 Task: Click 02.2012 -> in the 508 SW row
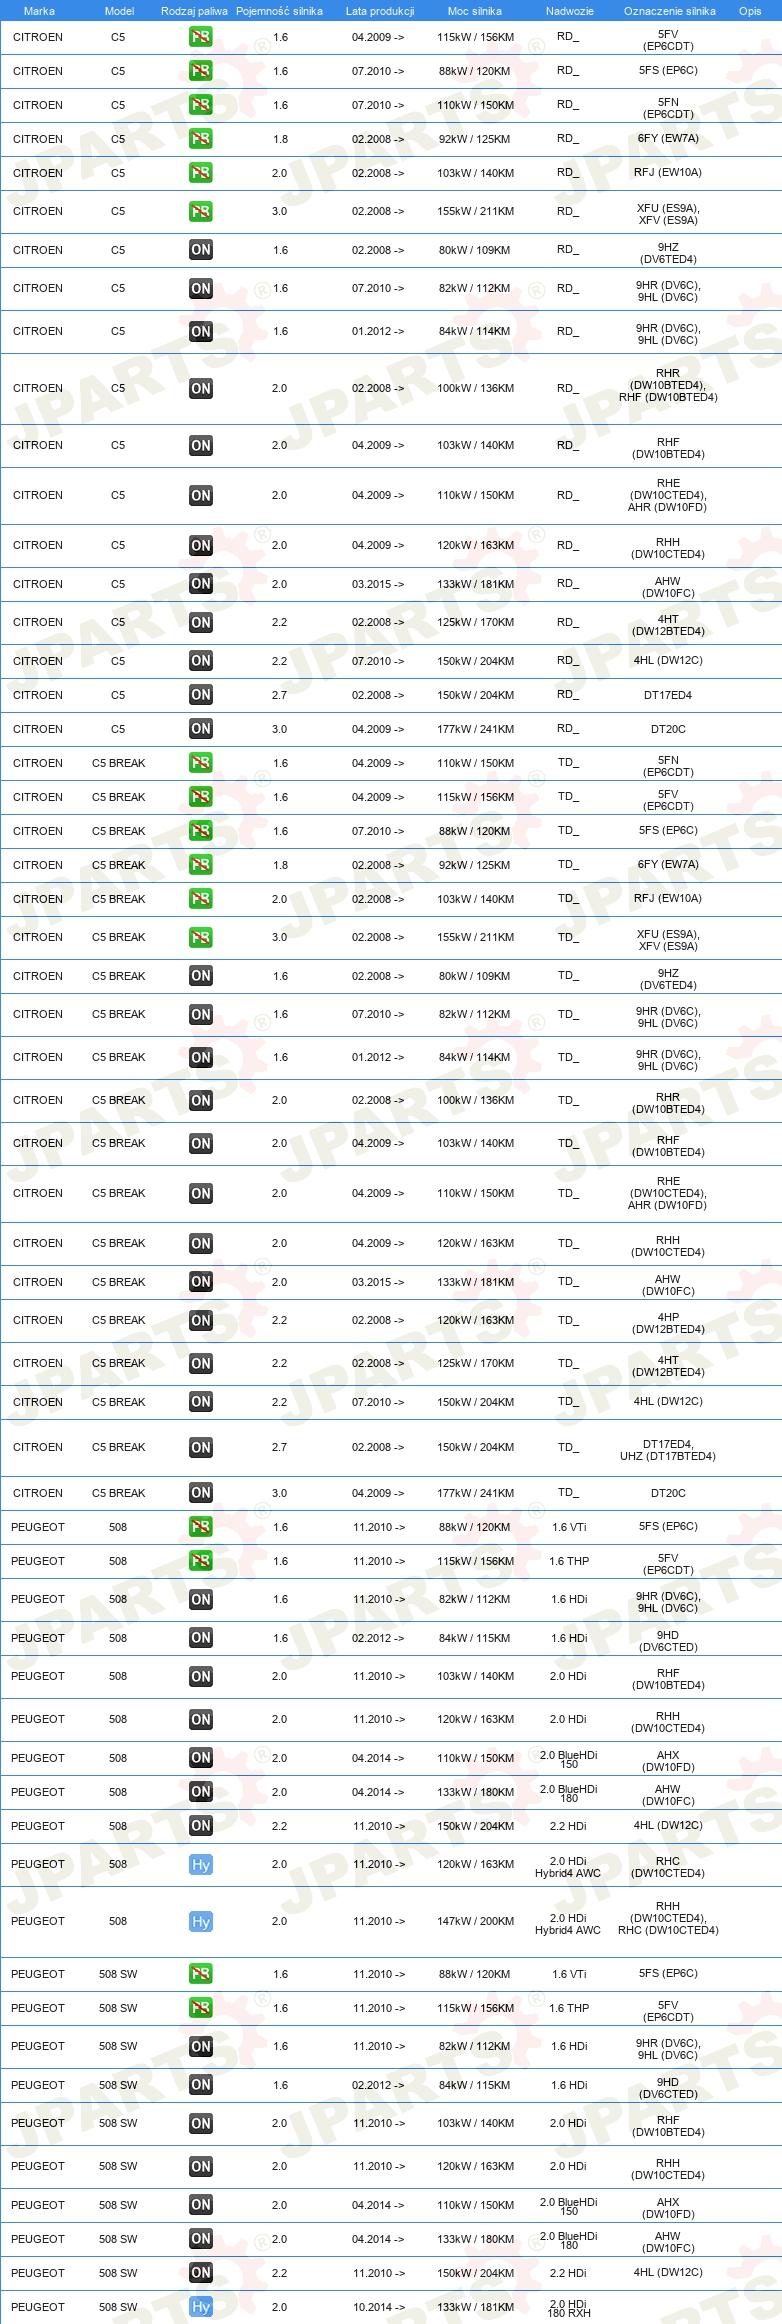(378, 2085)
